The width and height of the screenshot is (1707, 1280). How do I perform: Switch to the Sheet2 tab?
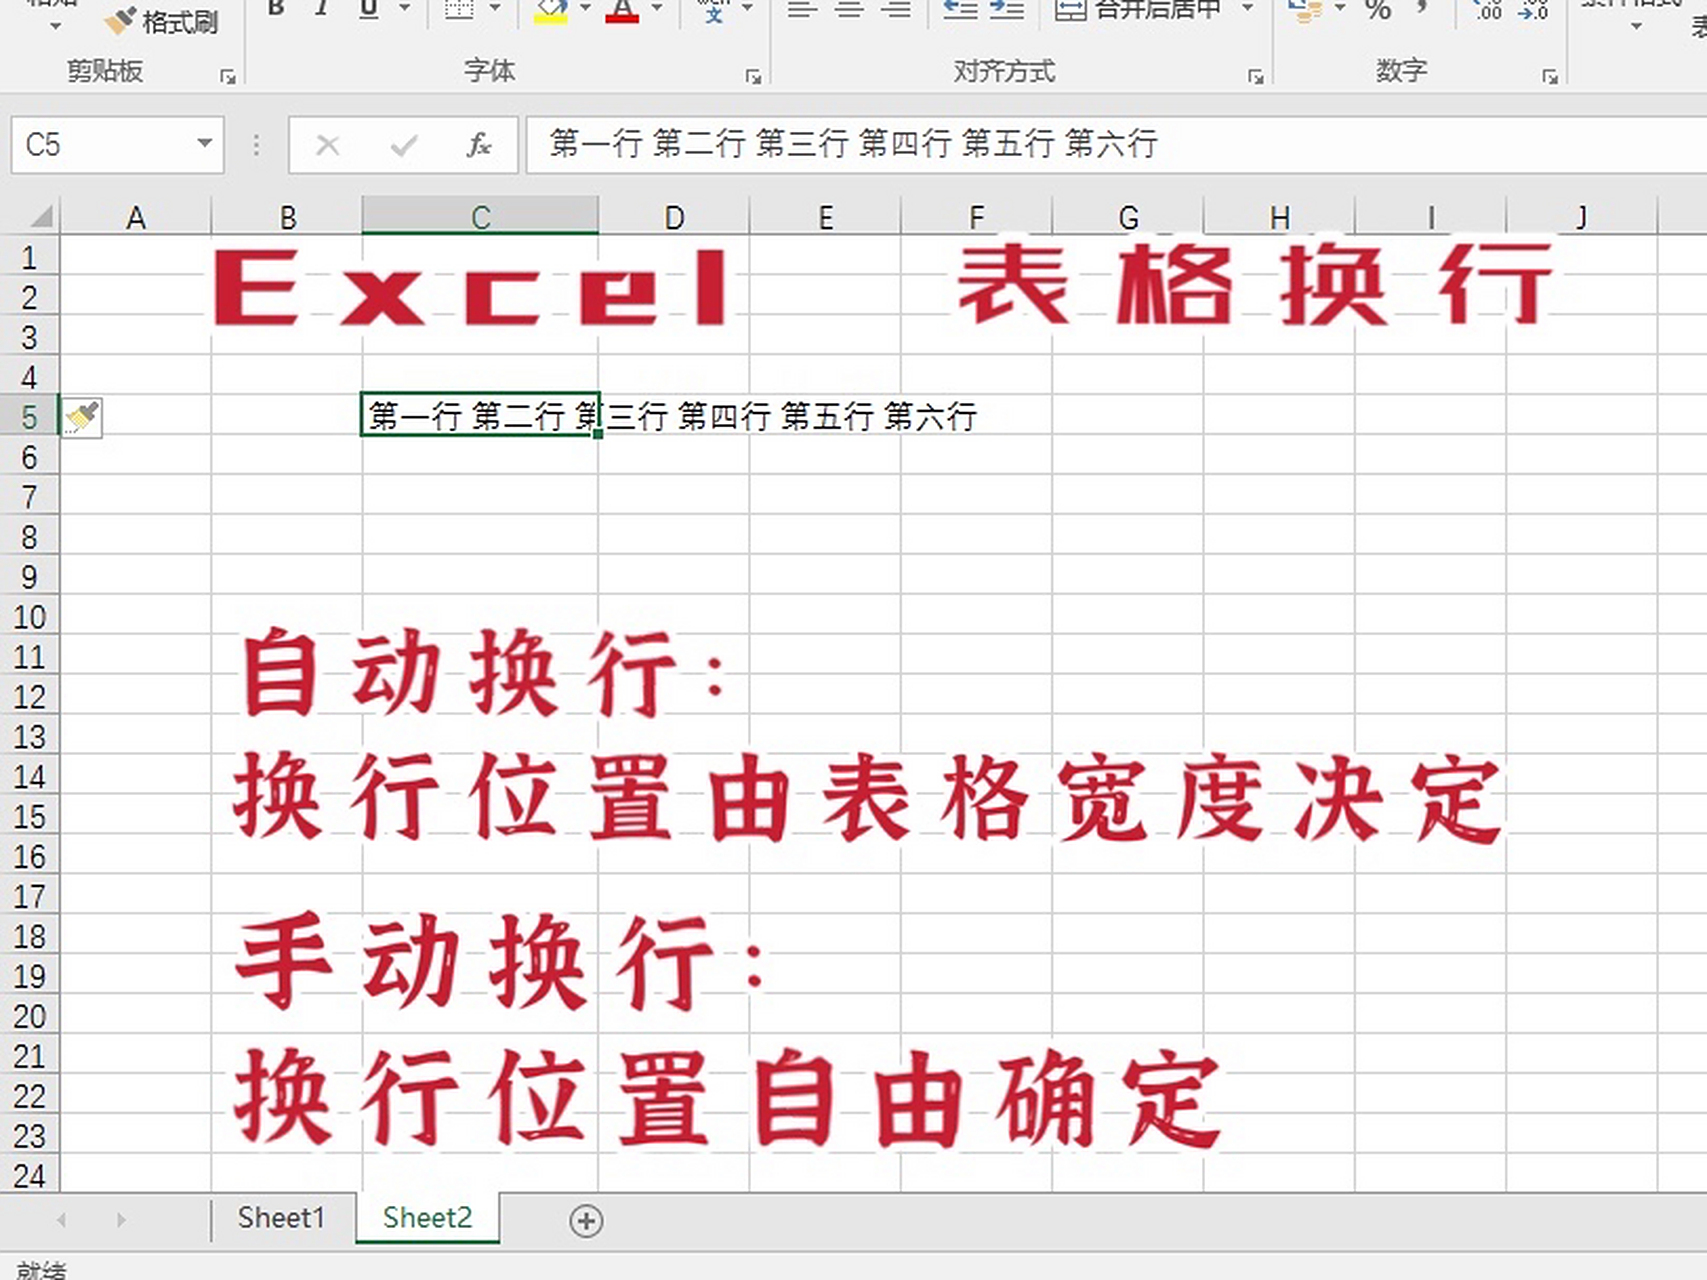tap(428, 1217)
